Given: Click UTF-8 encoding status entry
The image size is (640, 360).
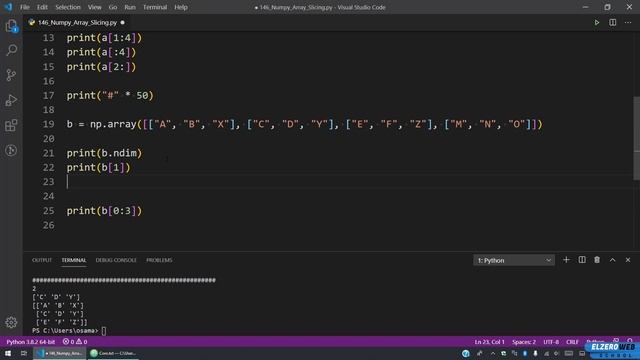Looking at the screenshot, I should (x=551, y=342).
